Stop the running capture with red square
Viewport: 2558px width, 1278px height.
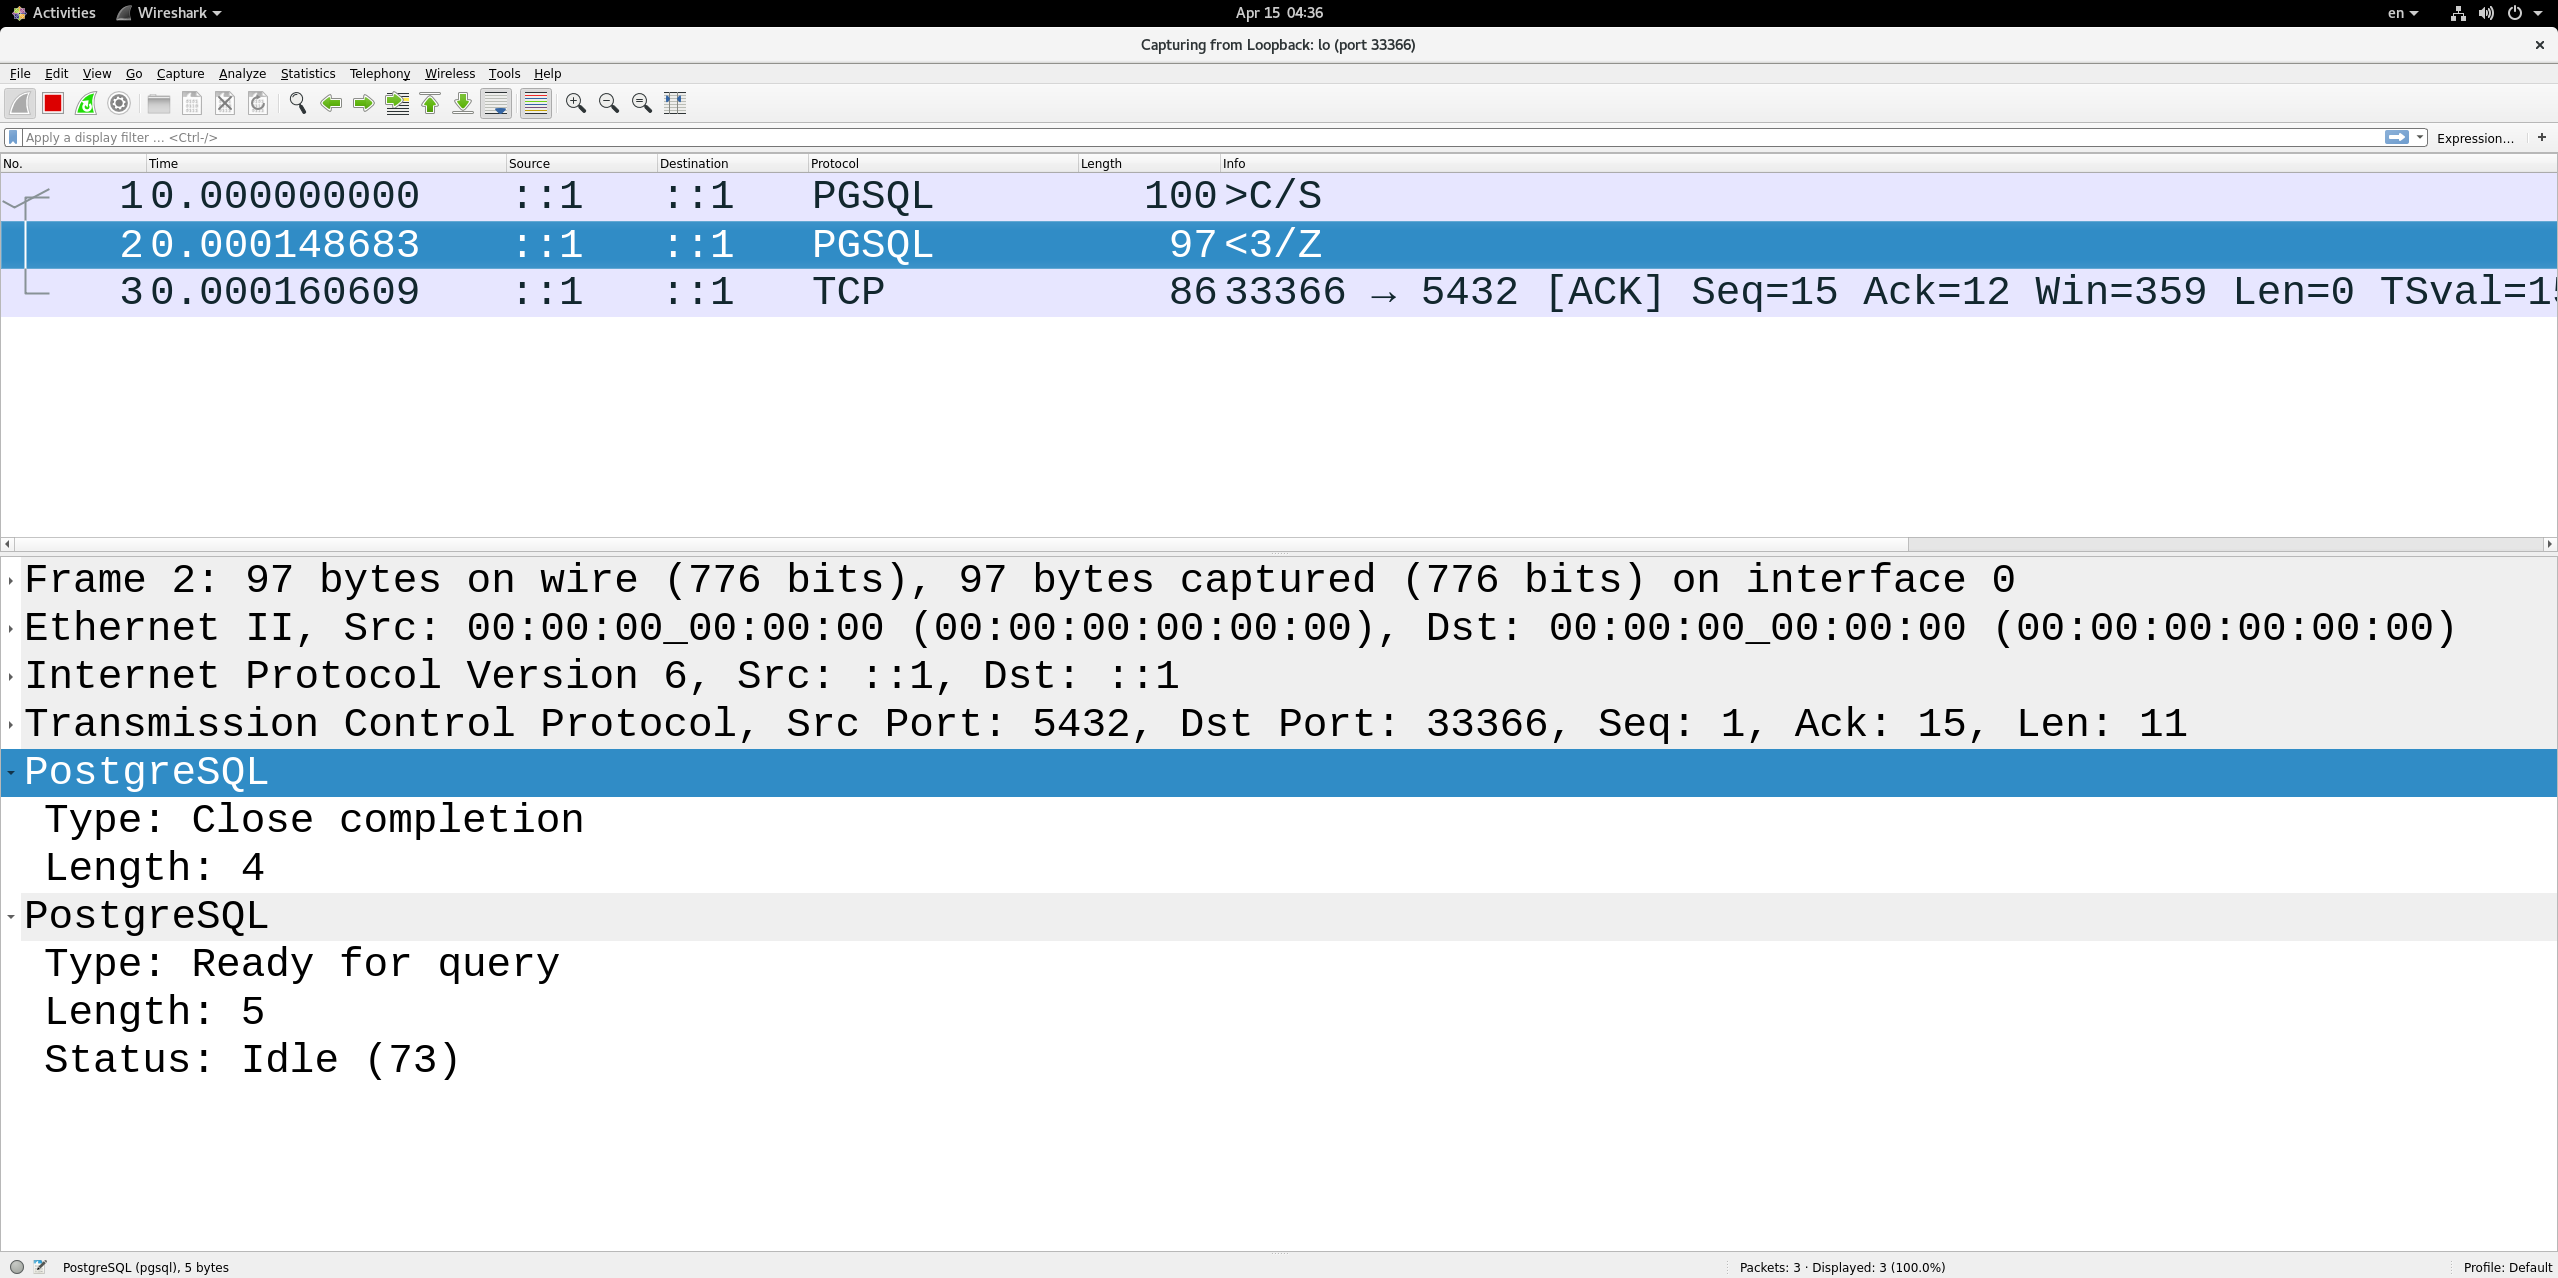tap(53, 103)
